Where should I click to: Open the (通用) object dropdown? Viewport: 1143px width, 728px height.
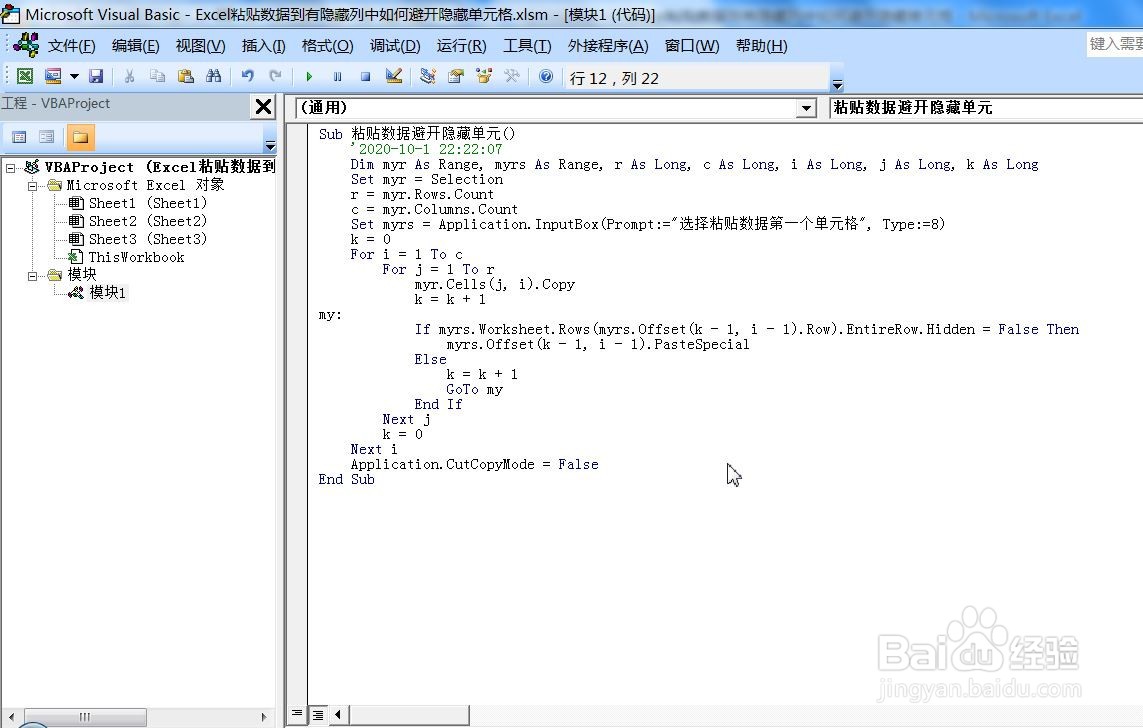[805, 108]
